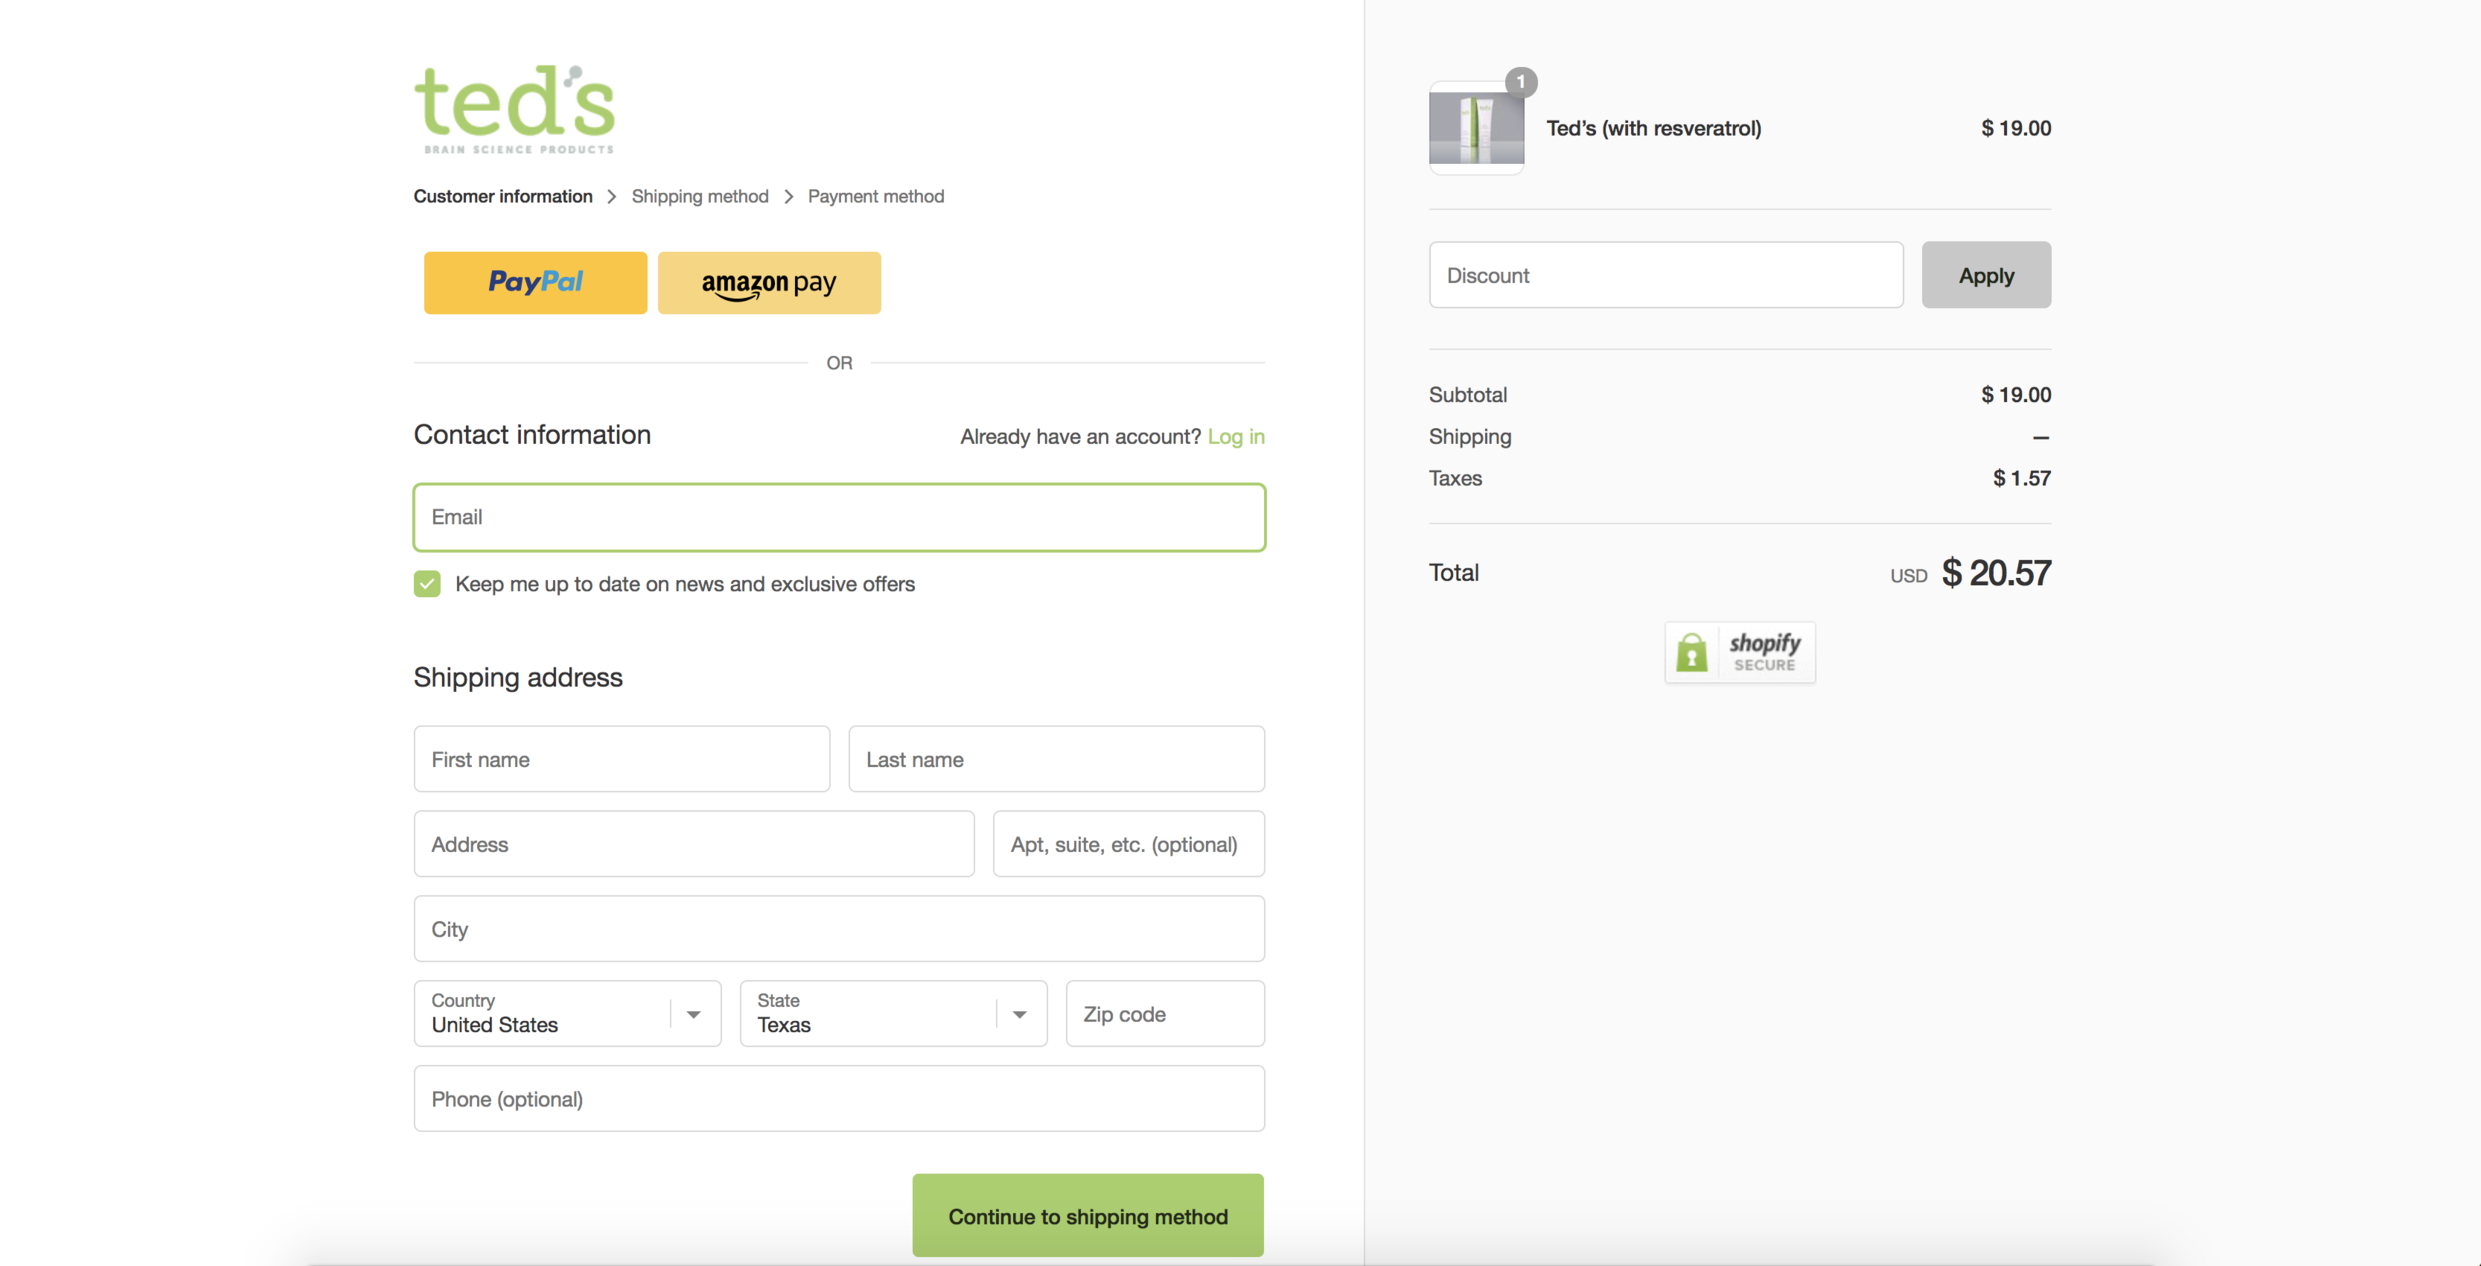Click the Shopify Secure badge
The image size is (2481, 1266).
1740,652
